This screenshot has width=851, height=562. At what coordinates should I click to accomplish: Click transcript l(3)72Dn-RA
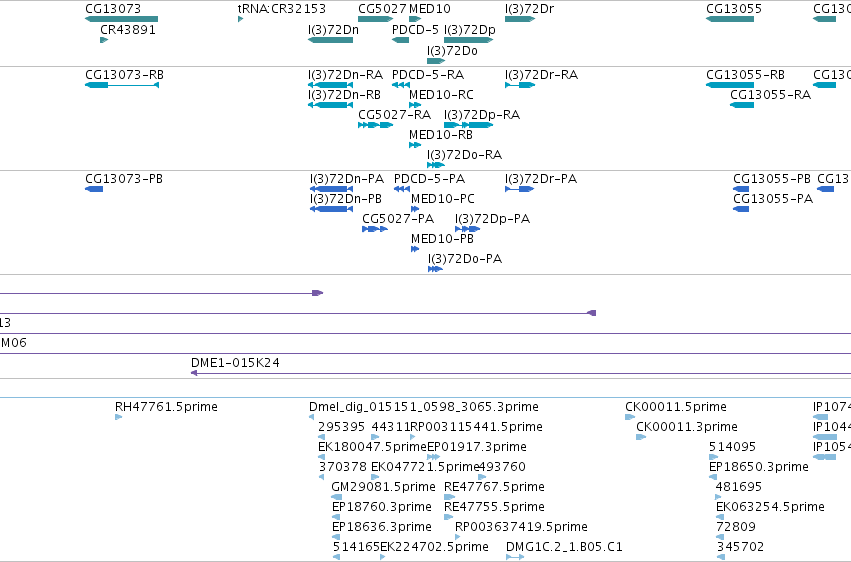coord(330,85)
